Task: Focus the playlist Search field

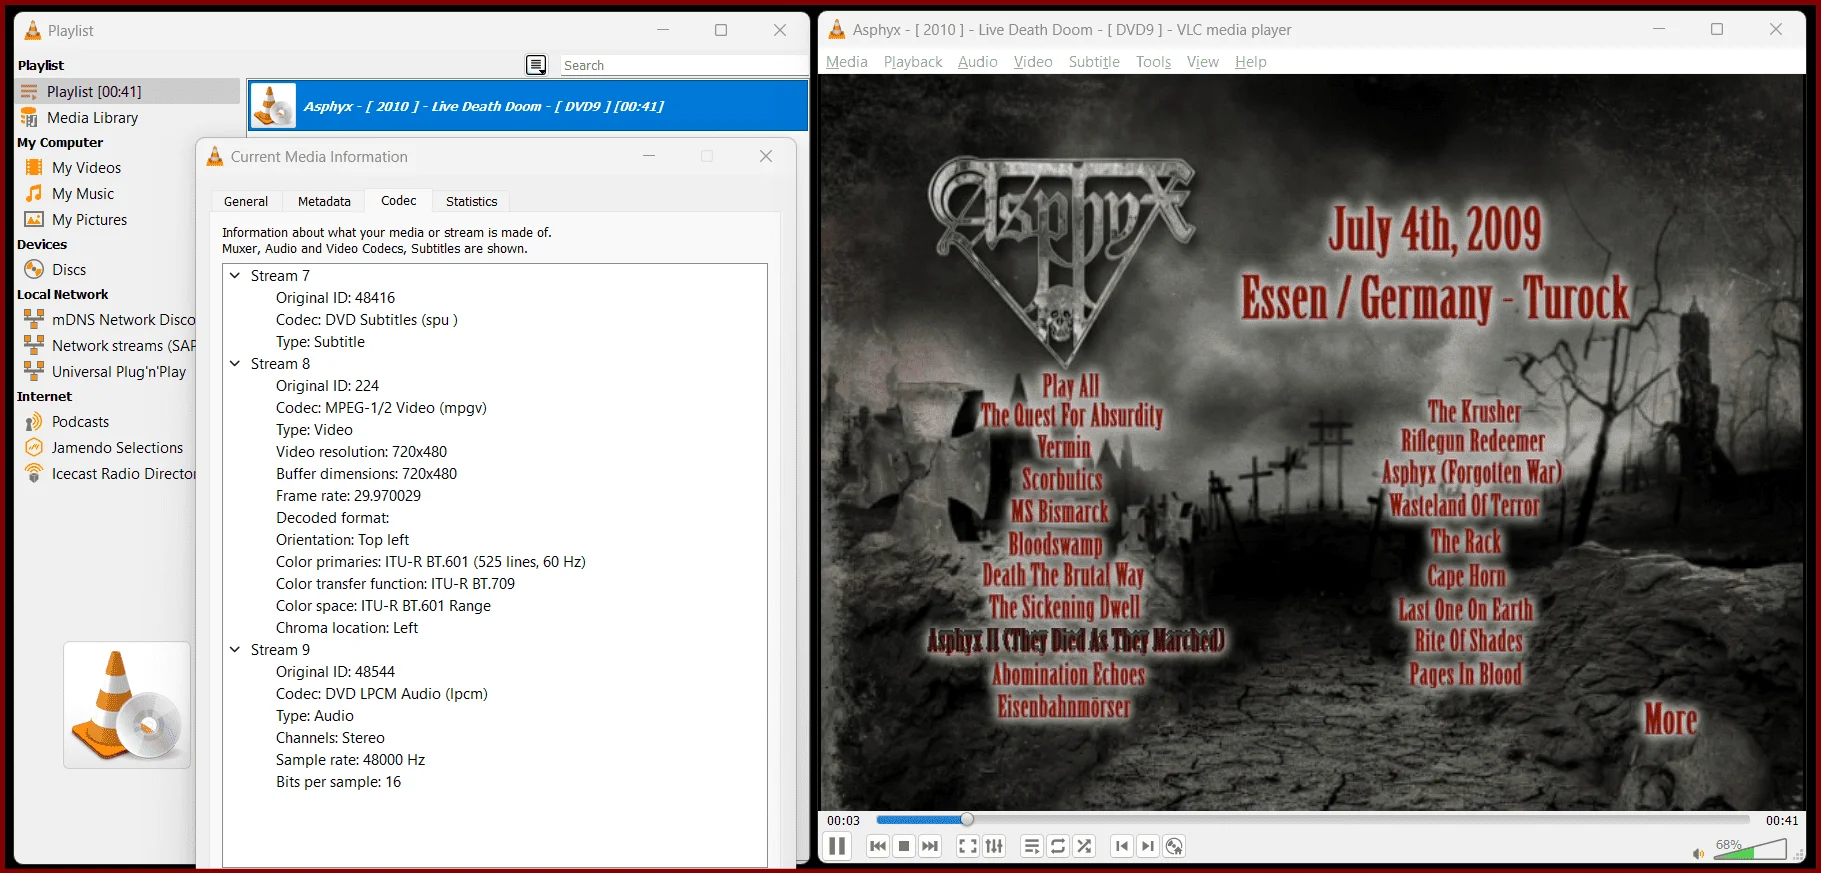Action: 684,65
